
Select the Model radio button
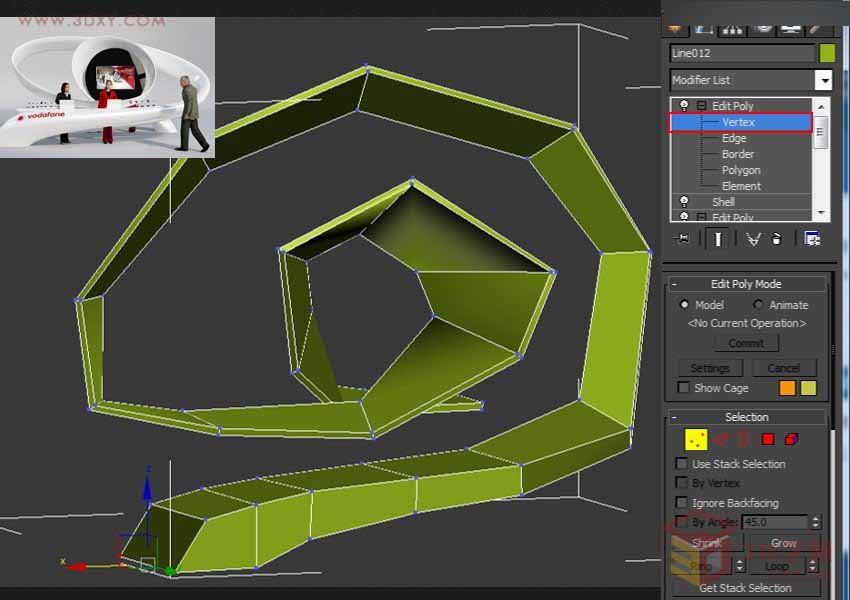tap(684, 305)
